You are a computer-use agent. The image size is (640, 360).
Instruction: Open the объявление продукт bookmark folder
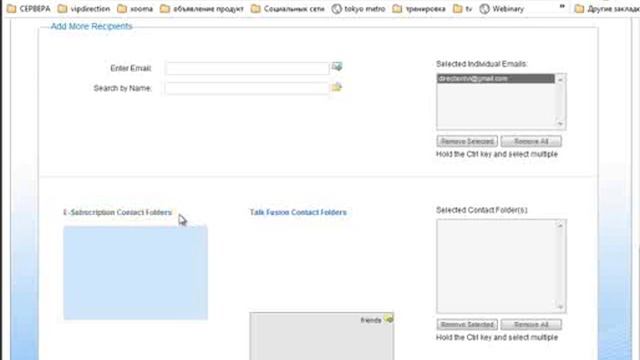(202, 9)
